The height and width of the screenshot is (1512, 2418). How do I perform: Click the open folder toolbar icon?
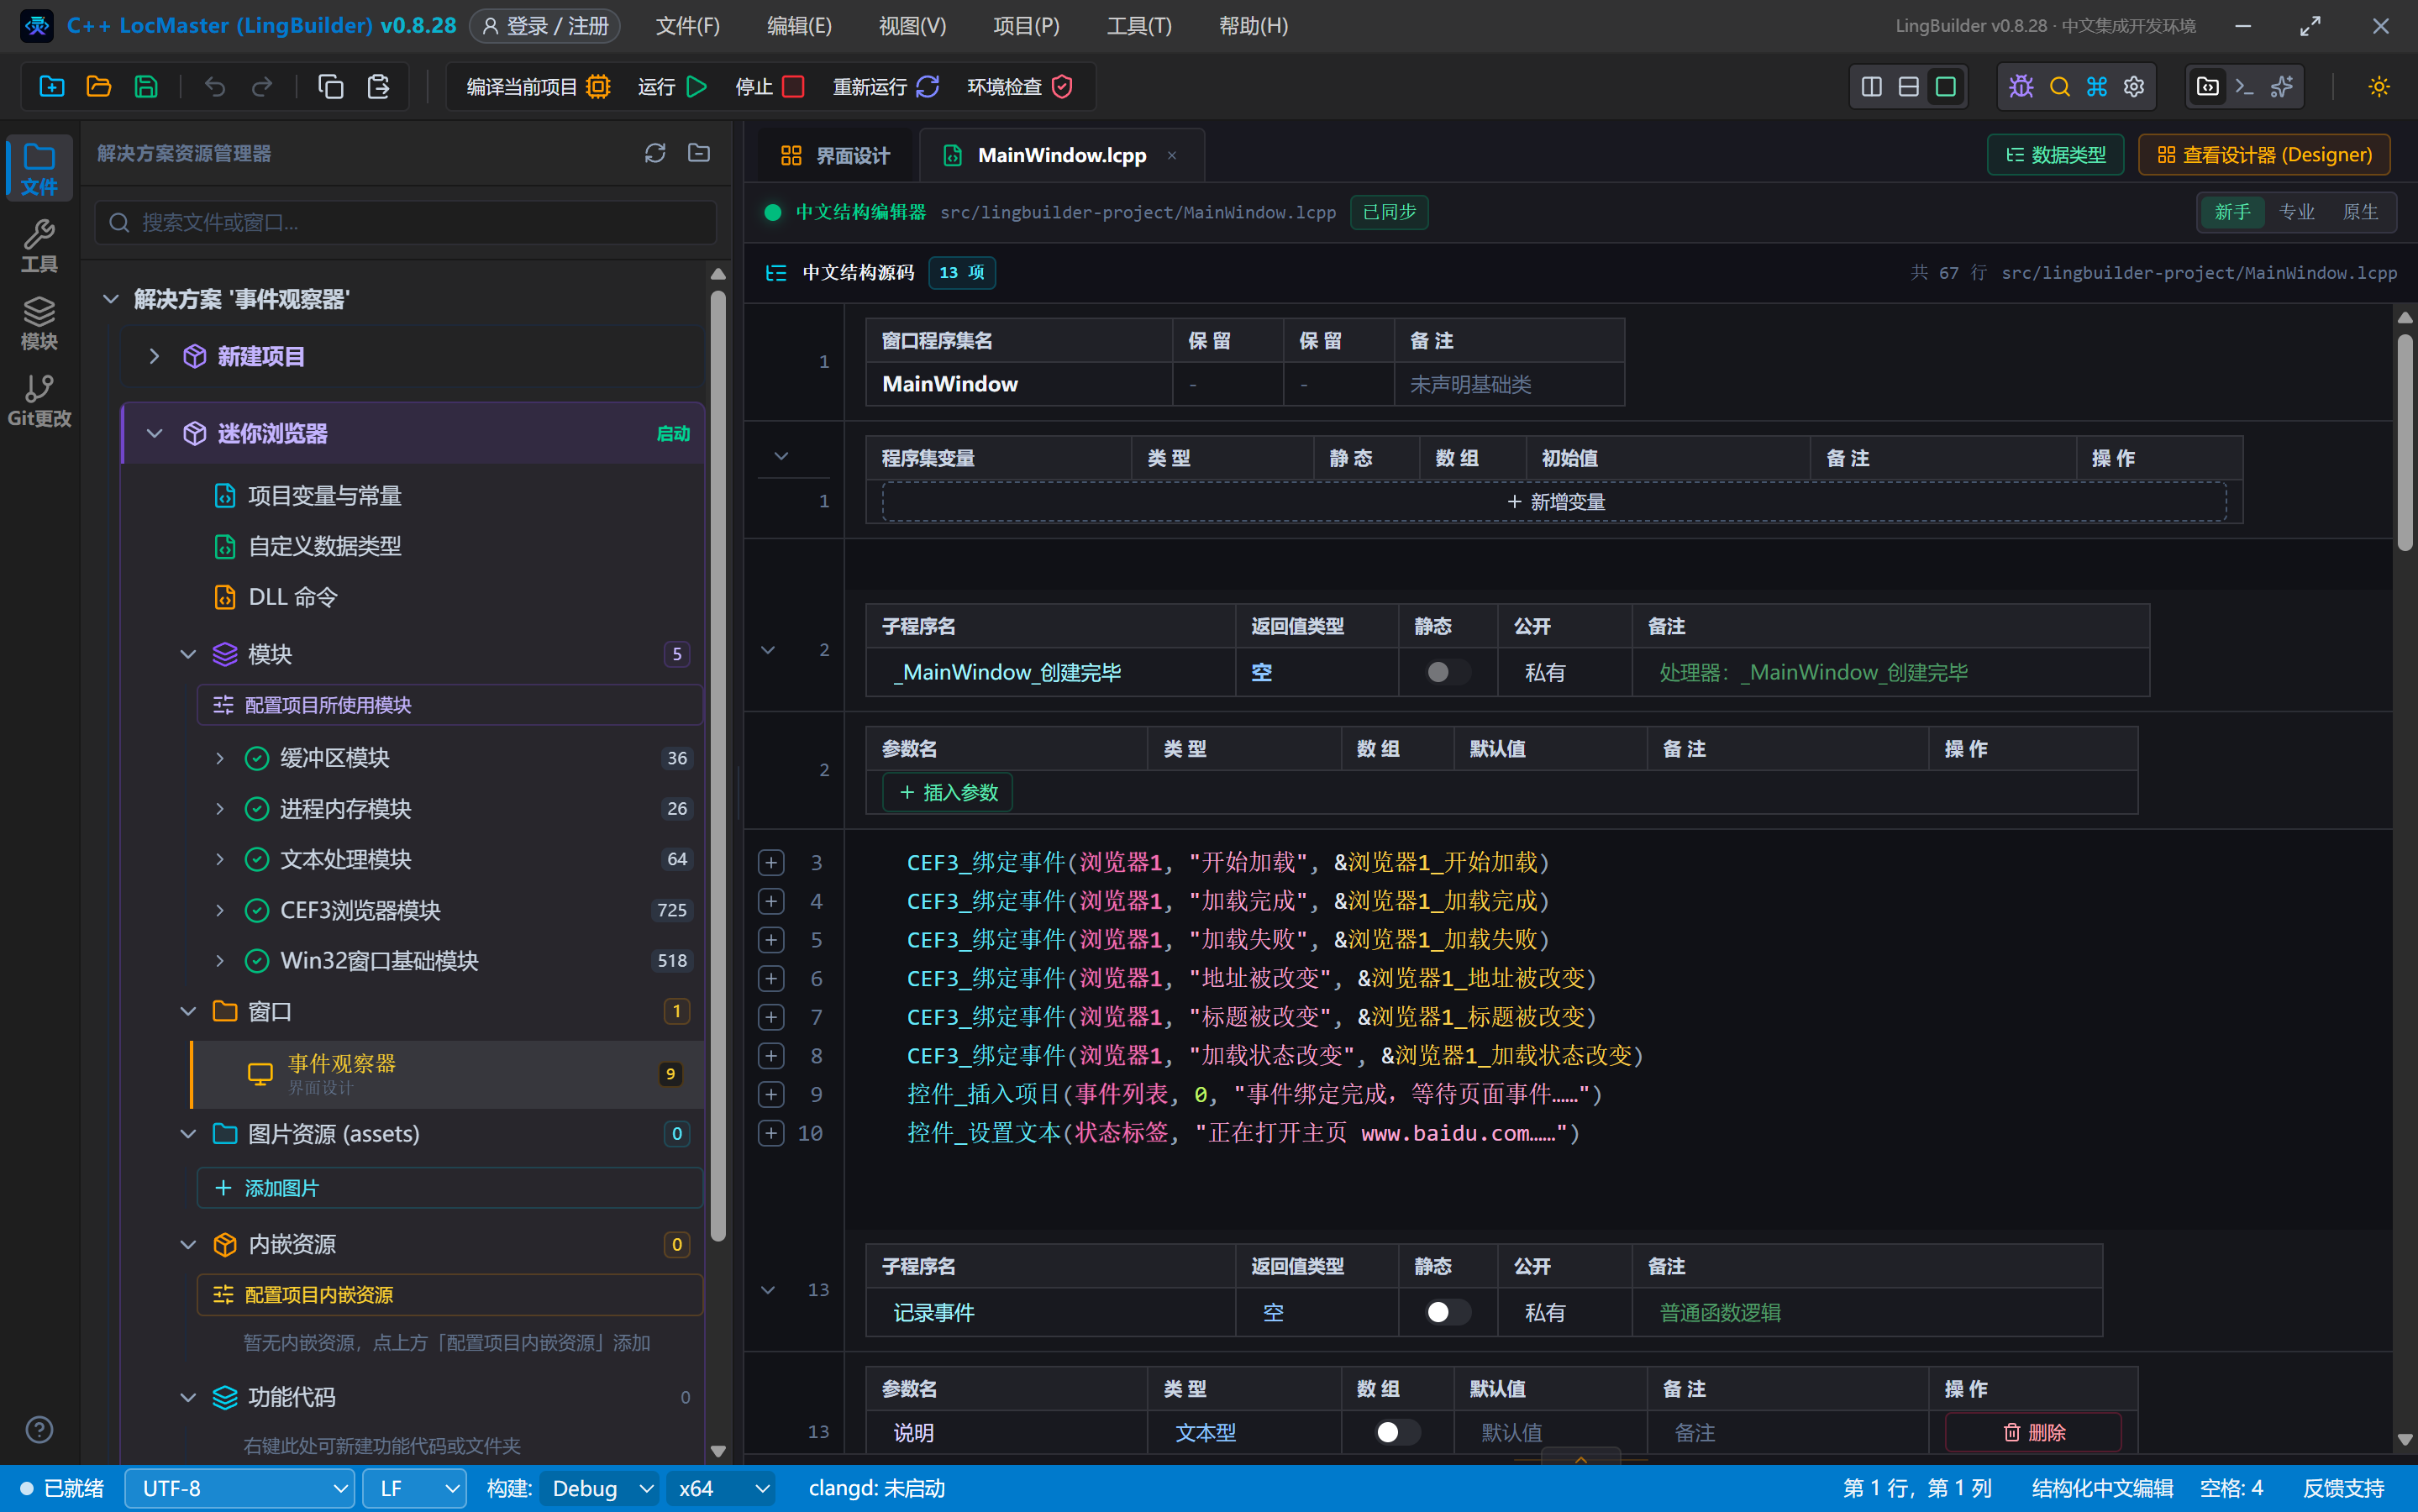pyautogui.click(x=98, y=87)
